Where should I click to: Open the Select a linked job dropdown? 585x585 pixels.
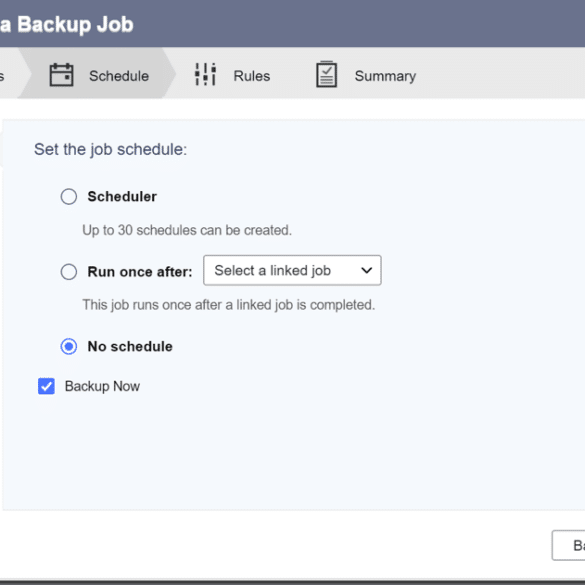coord(292,270)
